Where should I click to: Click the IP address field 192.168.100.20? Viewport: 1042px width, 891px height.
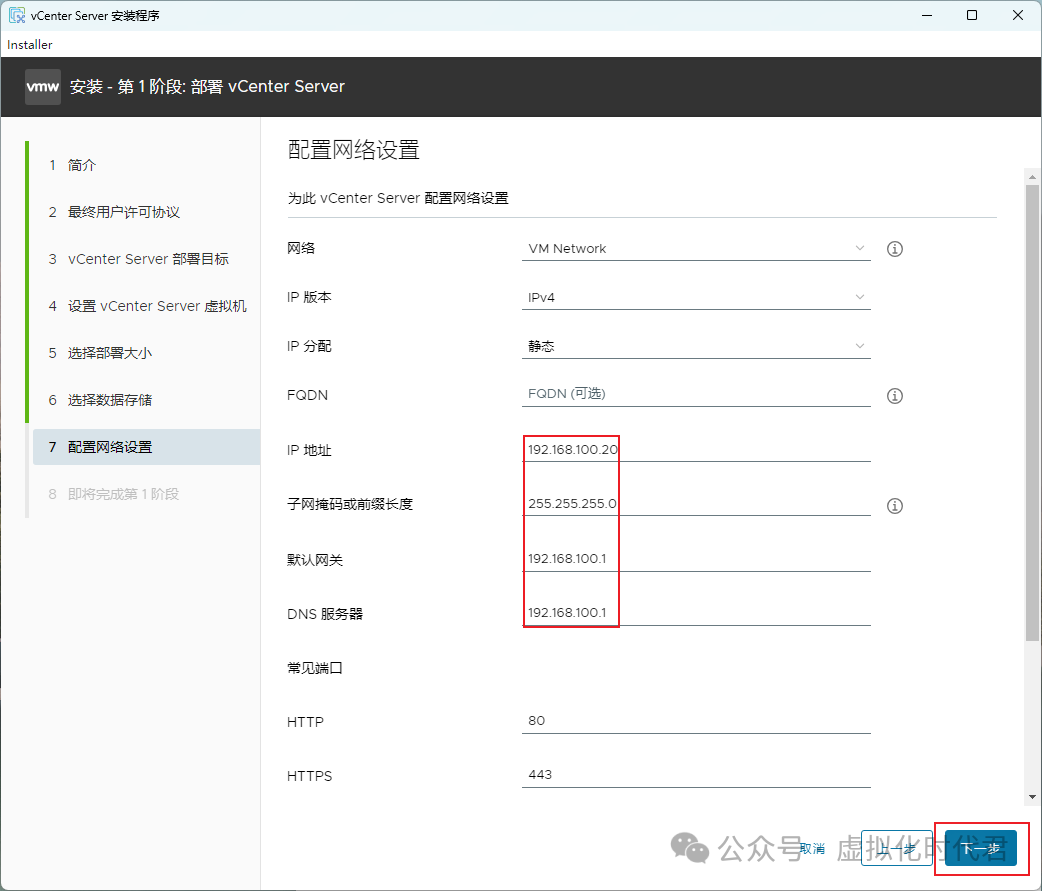(696, 450)
